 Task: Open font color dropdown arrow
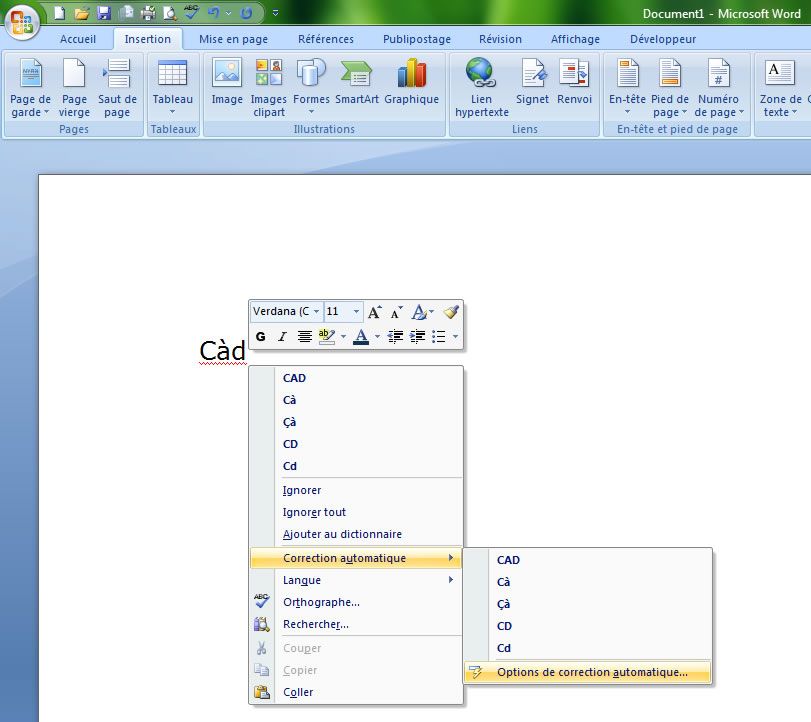point(378,337)
